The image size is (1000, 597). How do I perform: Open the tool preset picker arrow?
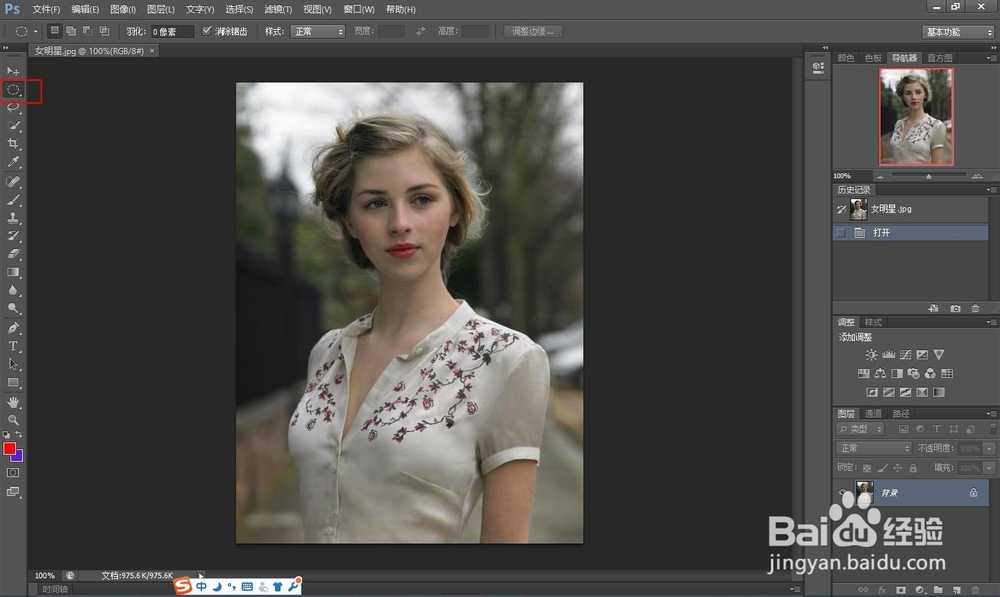36,31
